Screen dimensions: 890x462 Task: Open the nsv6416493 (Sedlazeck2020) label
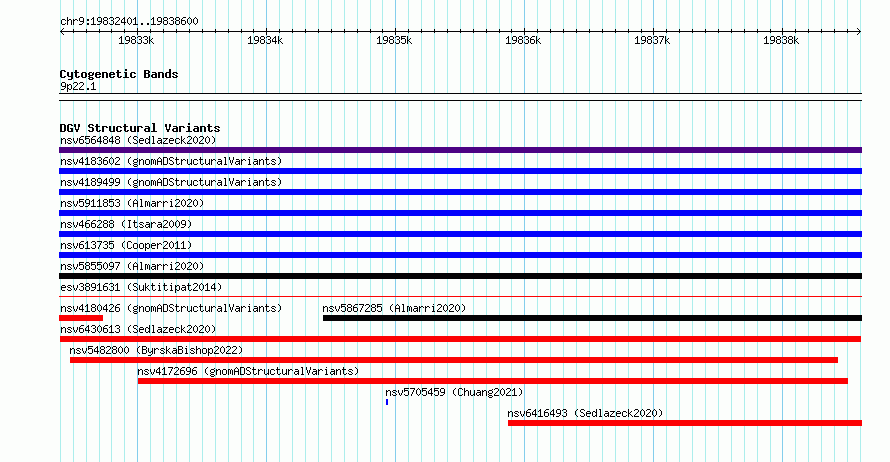pyautogui.click(x=585, y=413)
